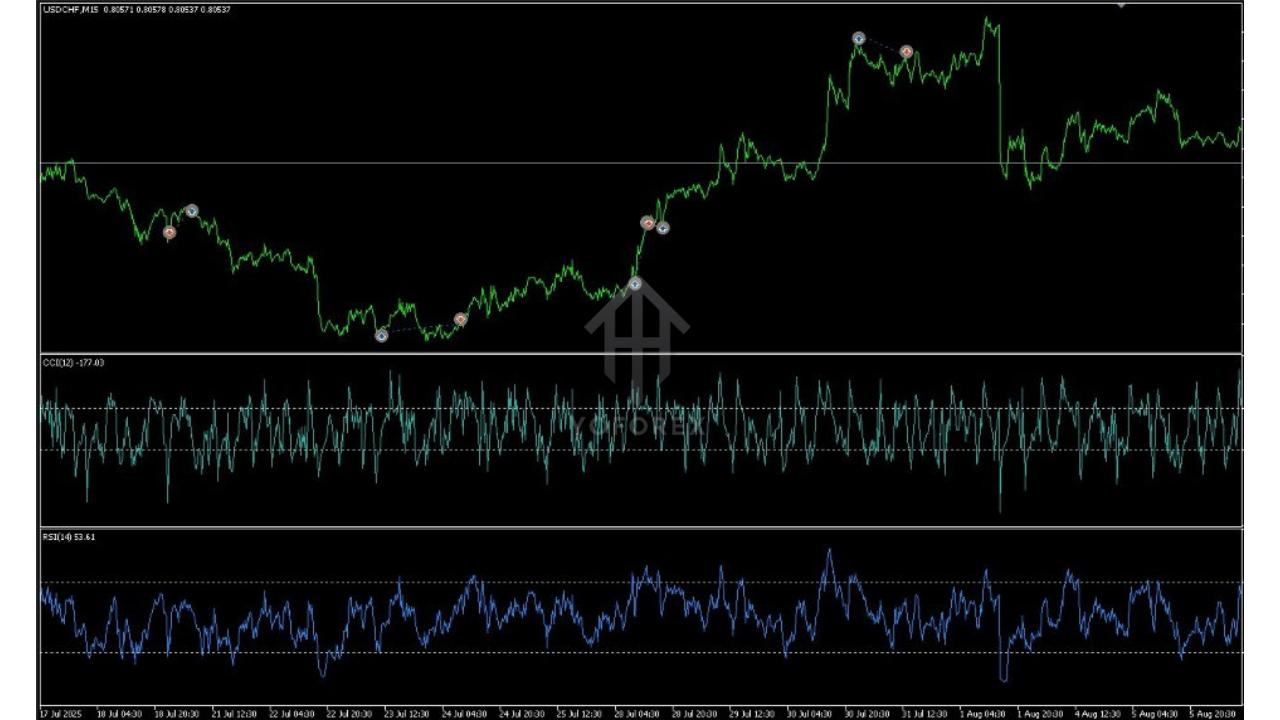
Task: Click the upper dashed level line in CCI panel
Action: 300,408
